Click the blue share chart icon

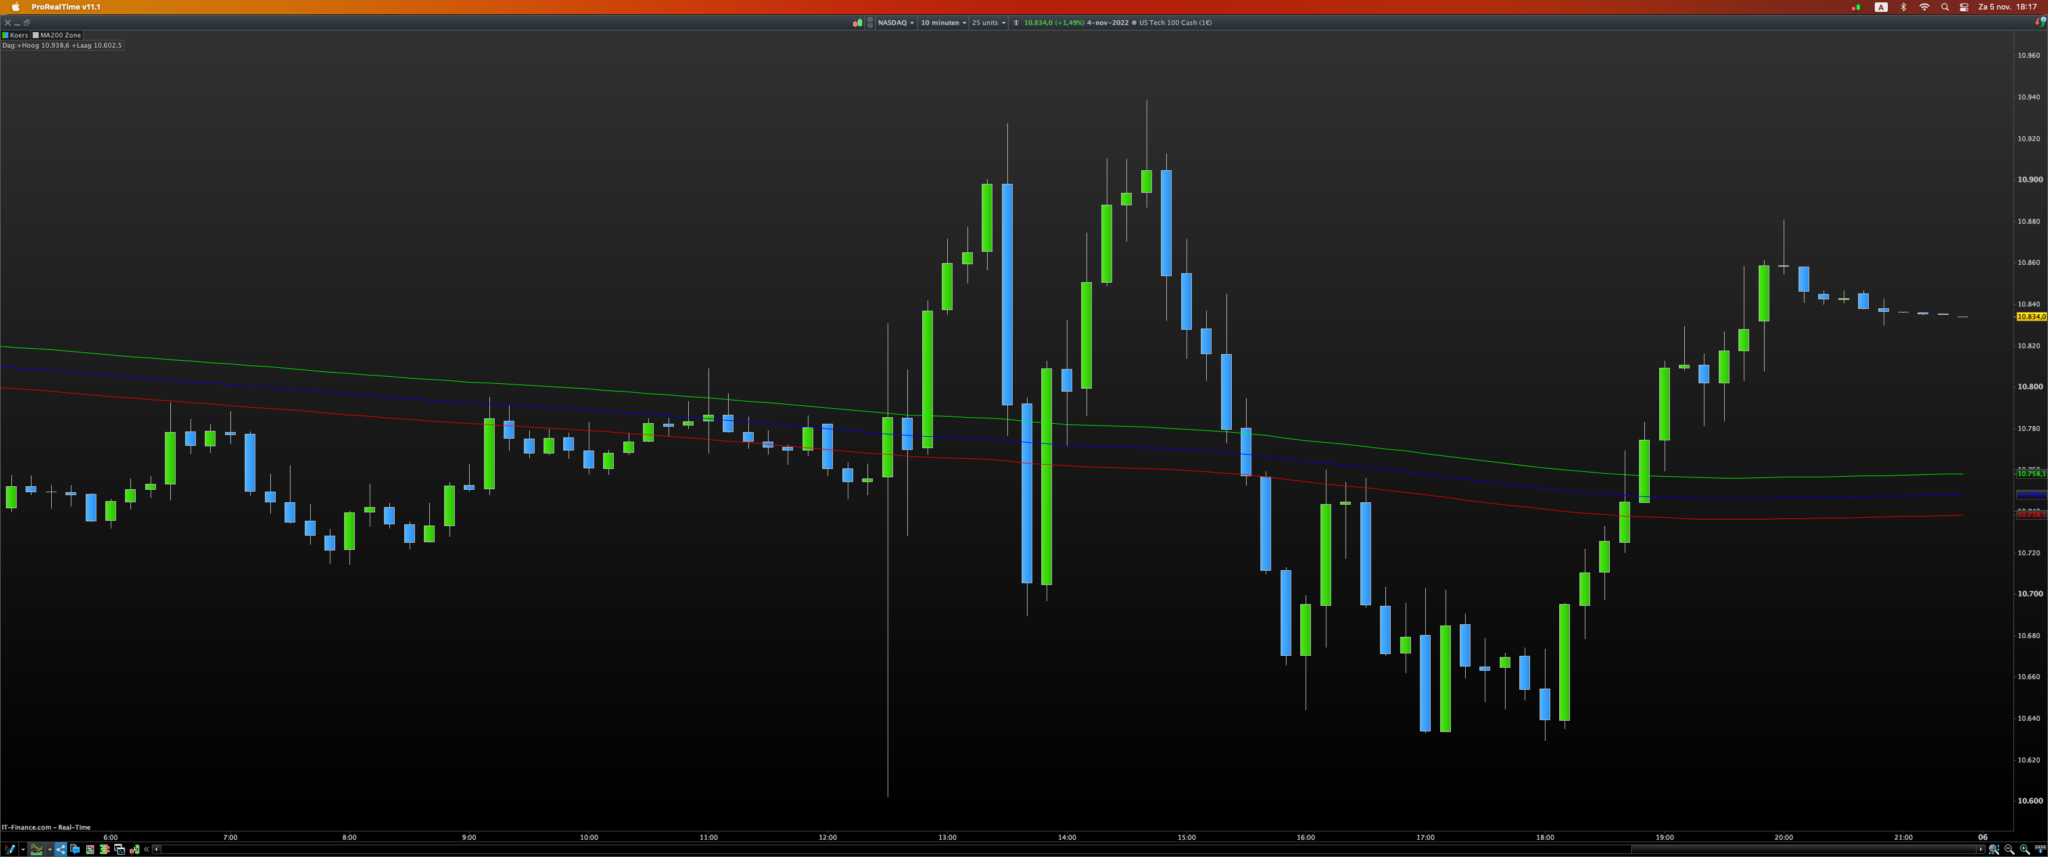(61, 849)
